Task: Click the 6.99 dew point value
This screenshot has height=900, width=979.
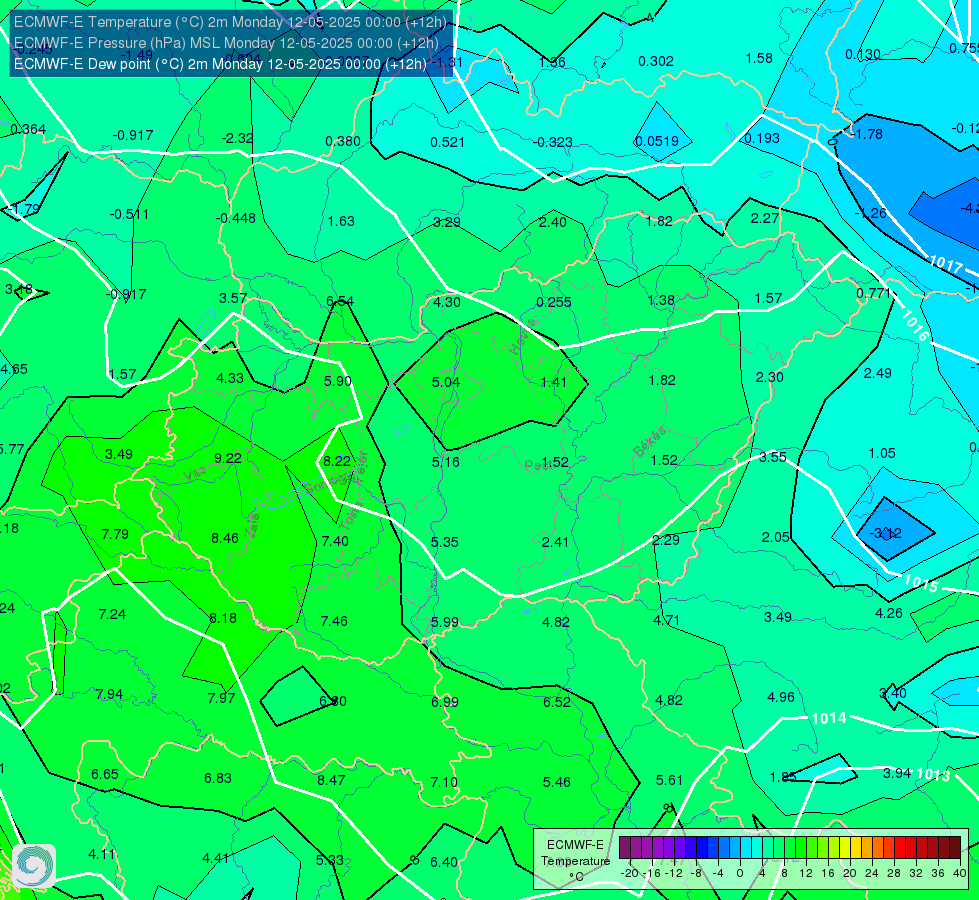Action: [x=445, y=702]
